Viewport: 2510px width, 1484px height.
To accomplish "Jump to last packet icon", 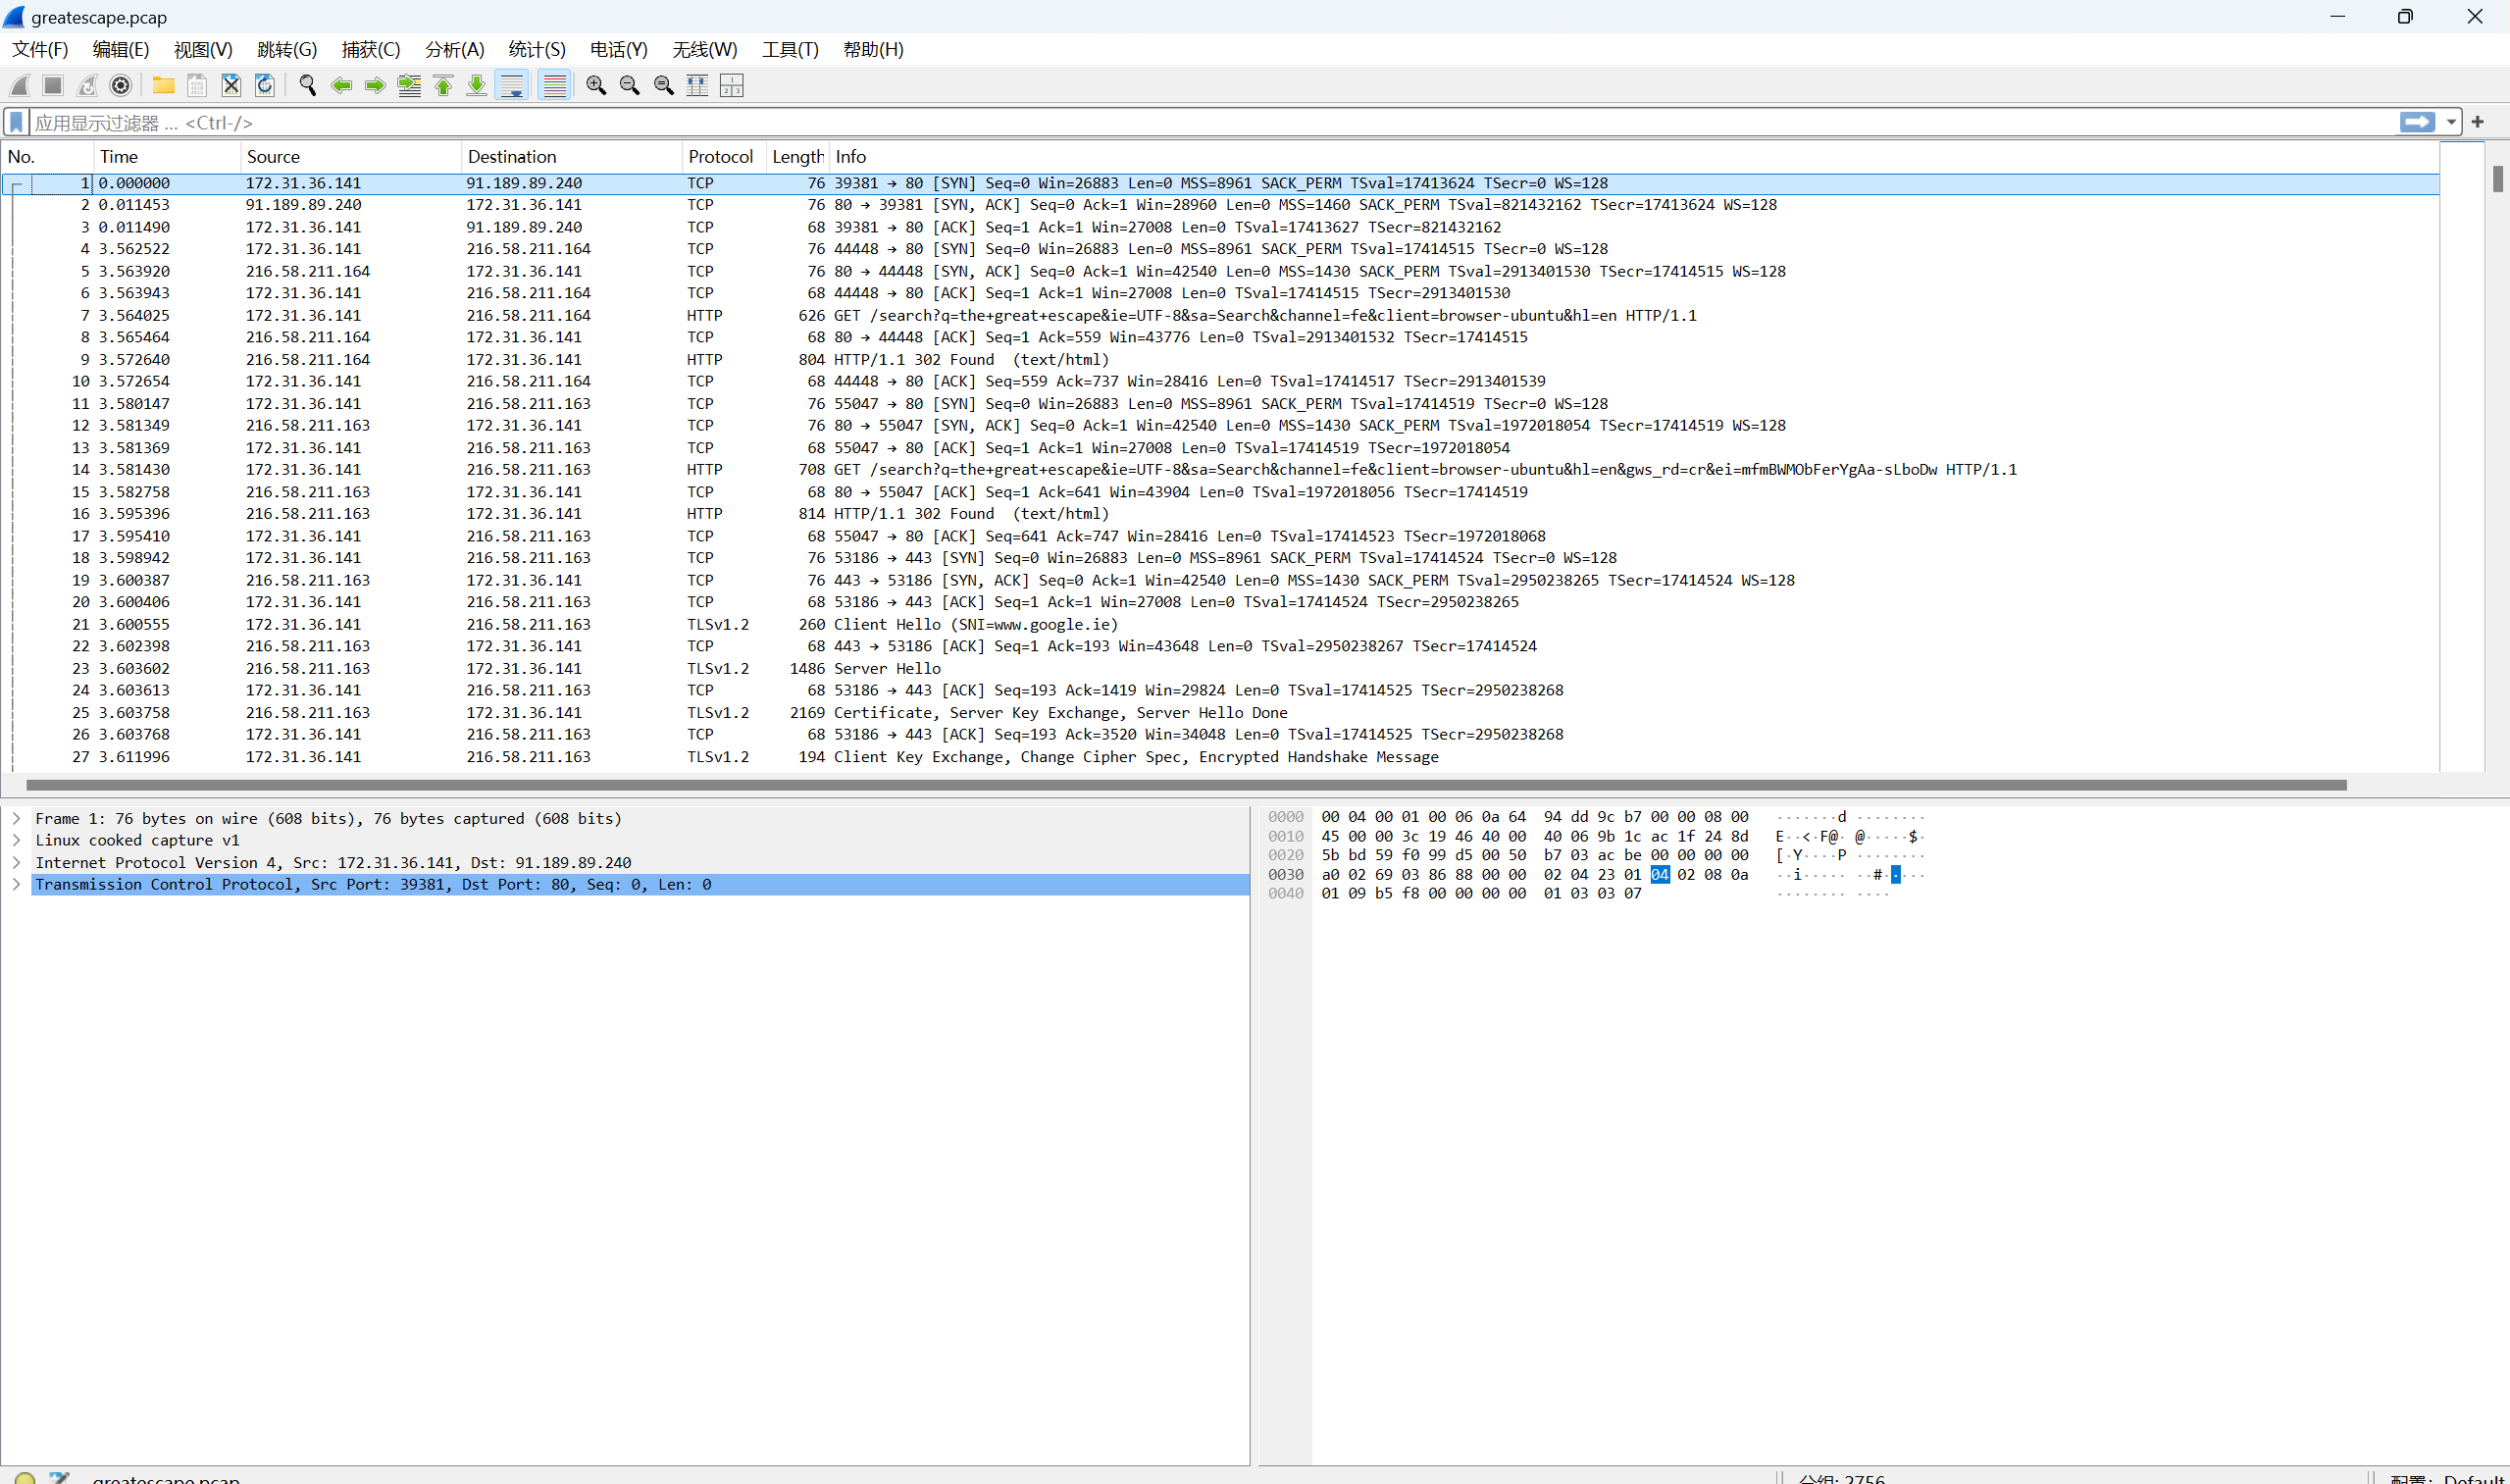I will [x=477, y=86].
